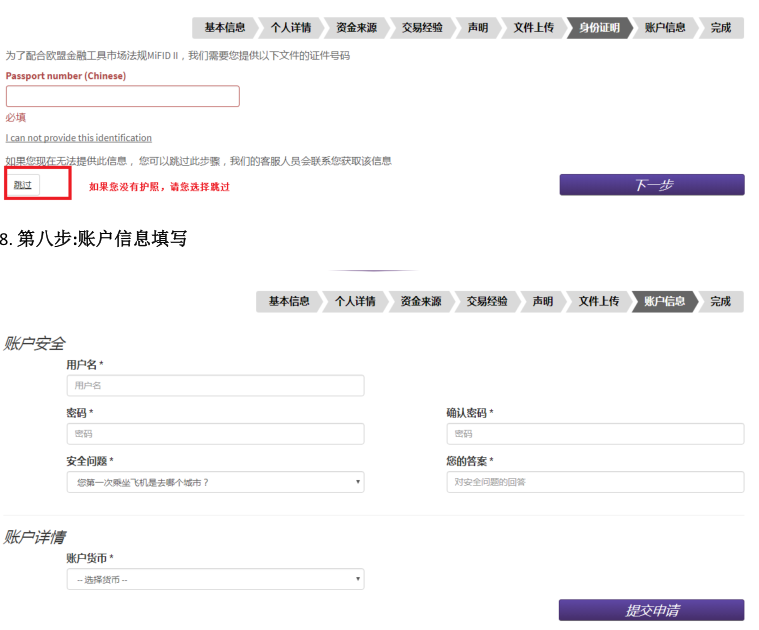Open the 'I can not provide this identification' link
The height and width of the screenshot is (630, 759).
point(79,138)
